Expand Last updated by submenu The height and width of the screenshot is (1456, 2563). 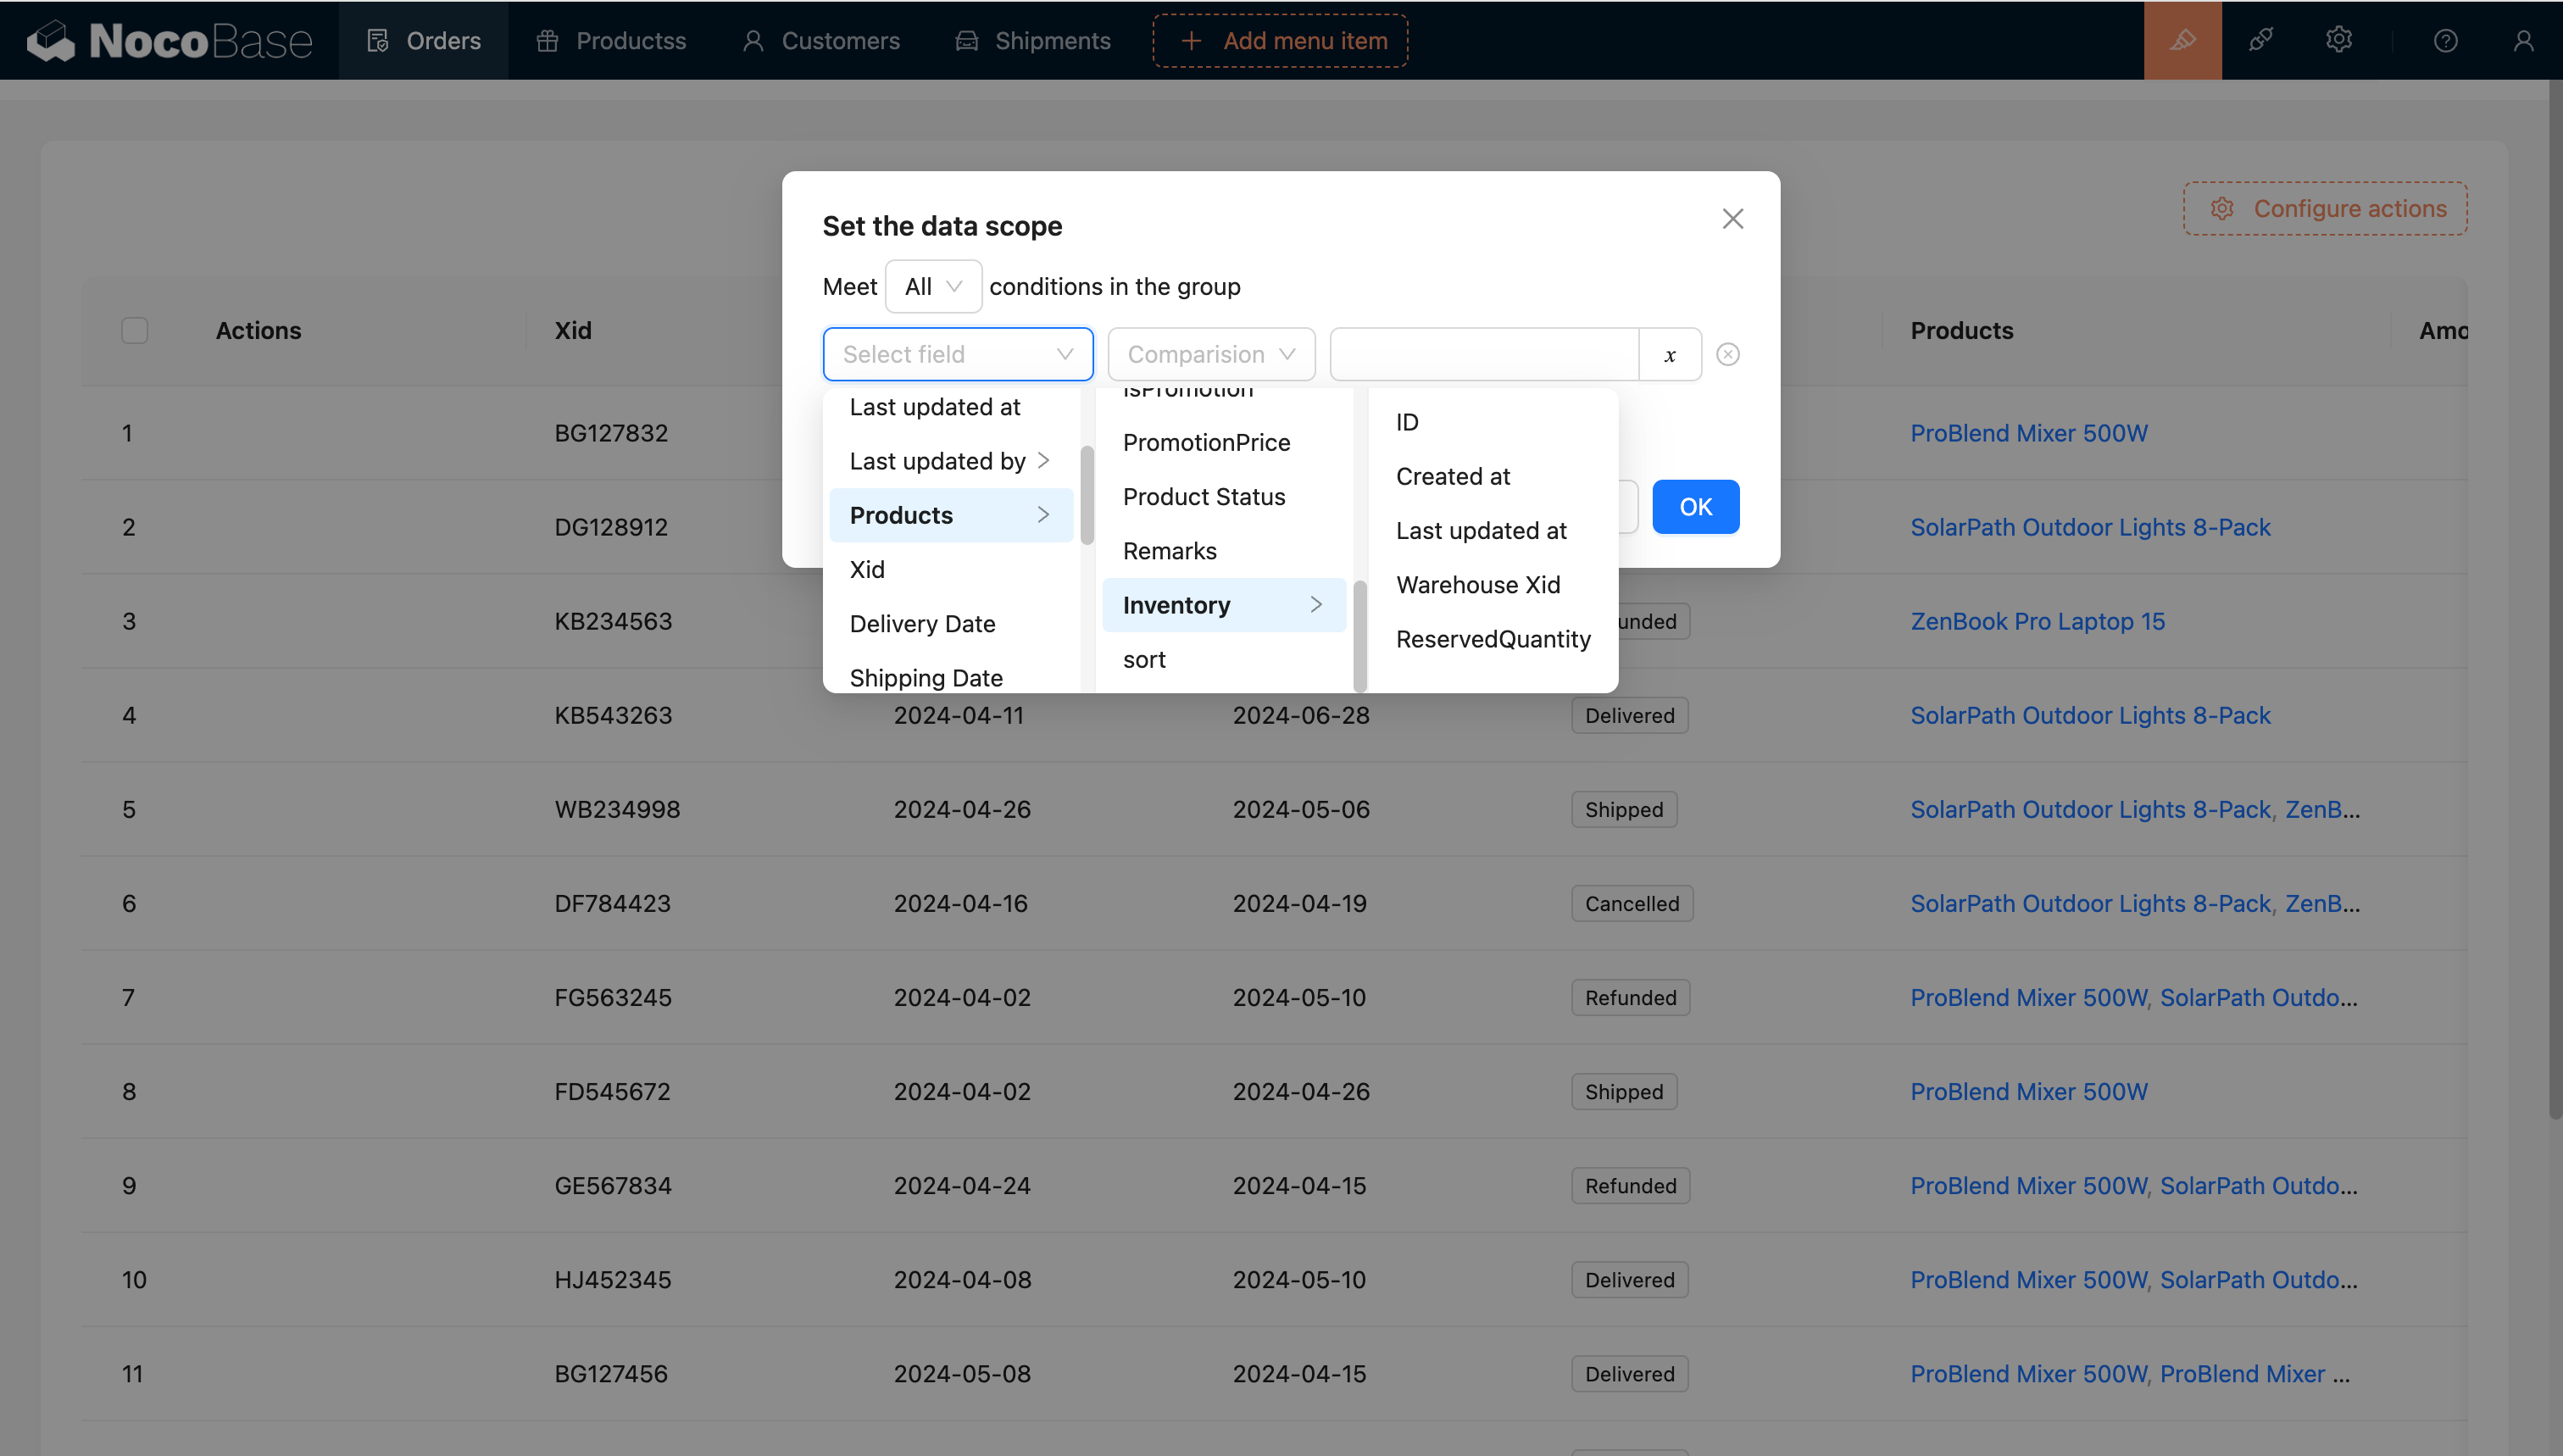(x=951, y=461)
